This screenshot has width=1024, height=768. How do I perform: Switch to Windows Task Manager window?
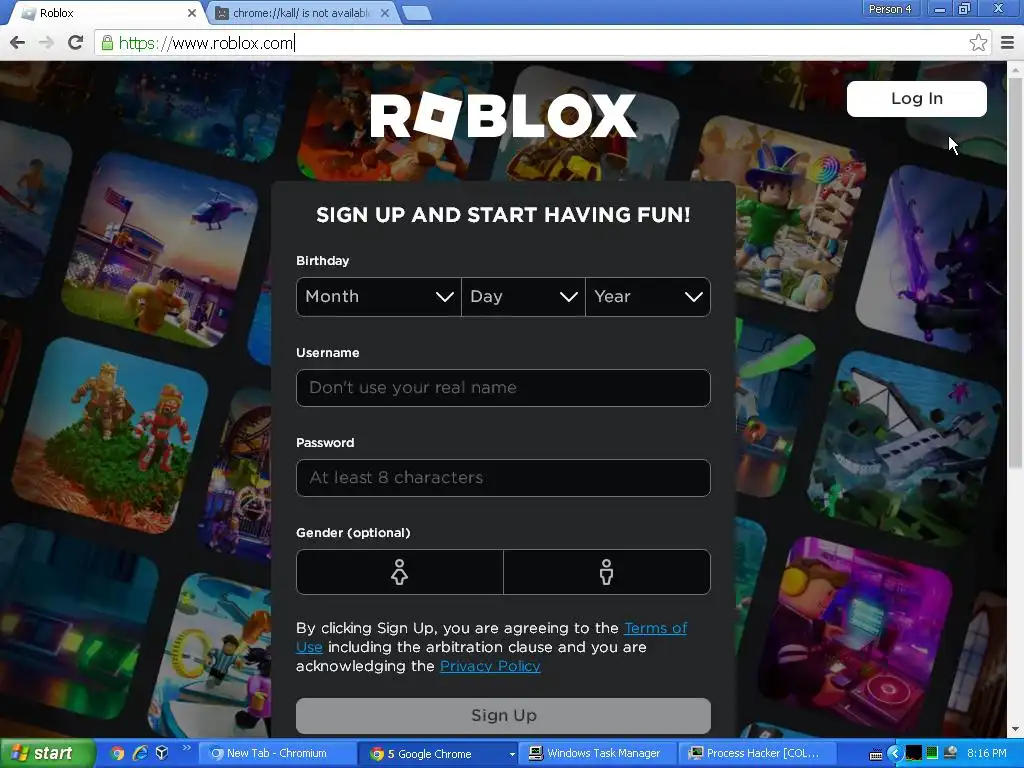[x=598, y=754]
